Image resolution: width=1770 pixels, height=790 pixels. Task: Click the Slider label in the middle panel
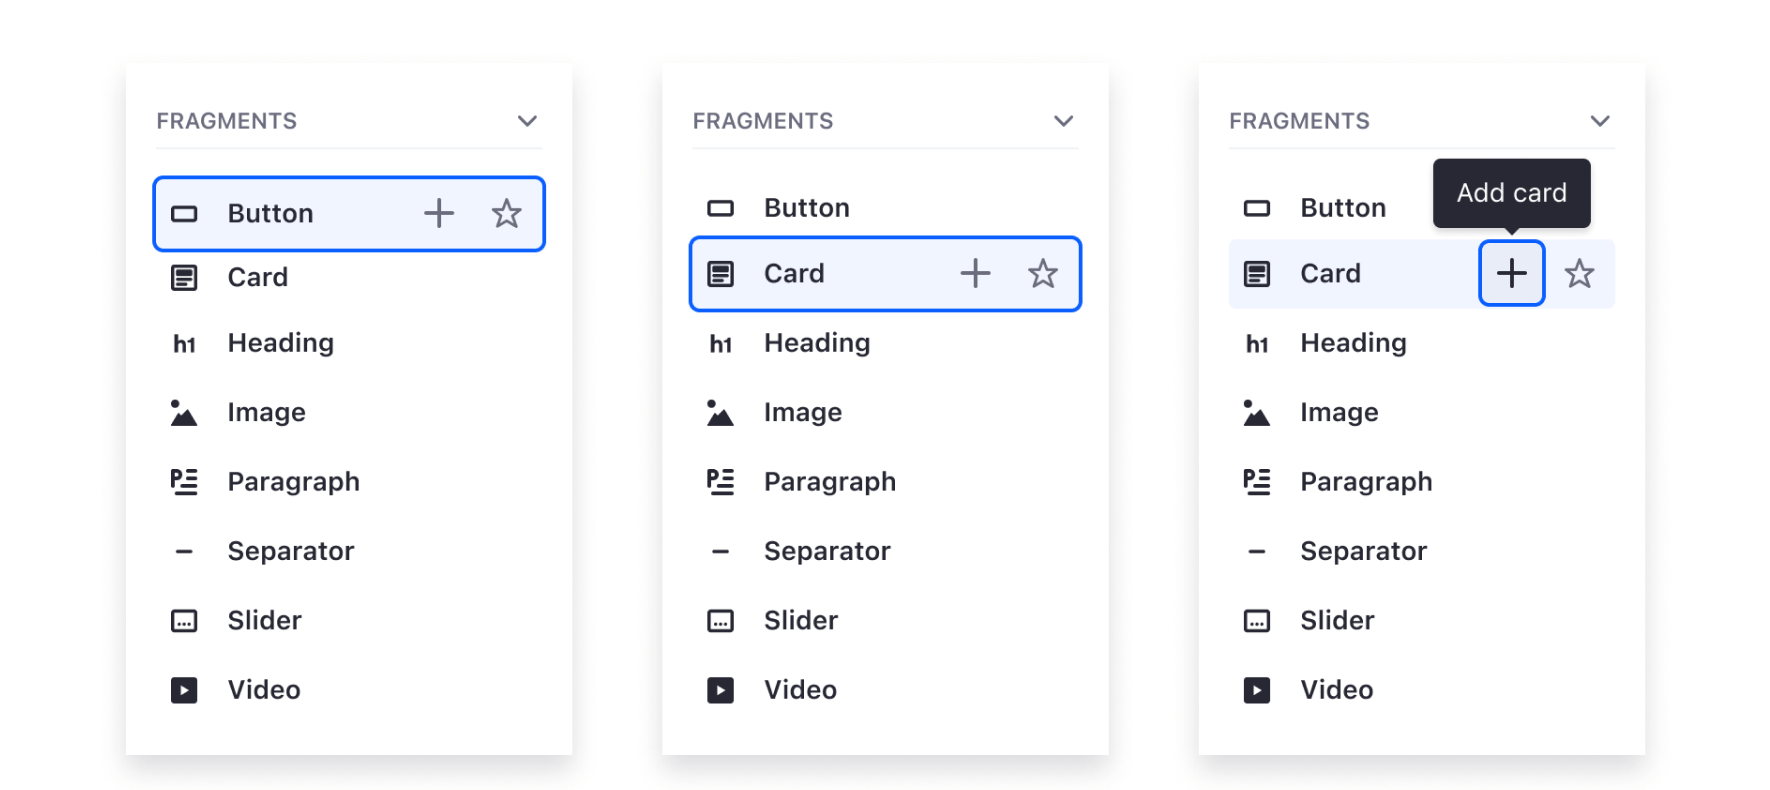click(x=800, y=621)
